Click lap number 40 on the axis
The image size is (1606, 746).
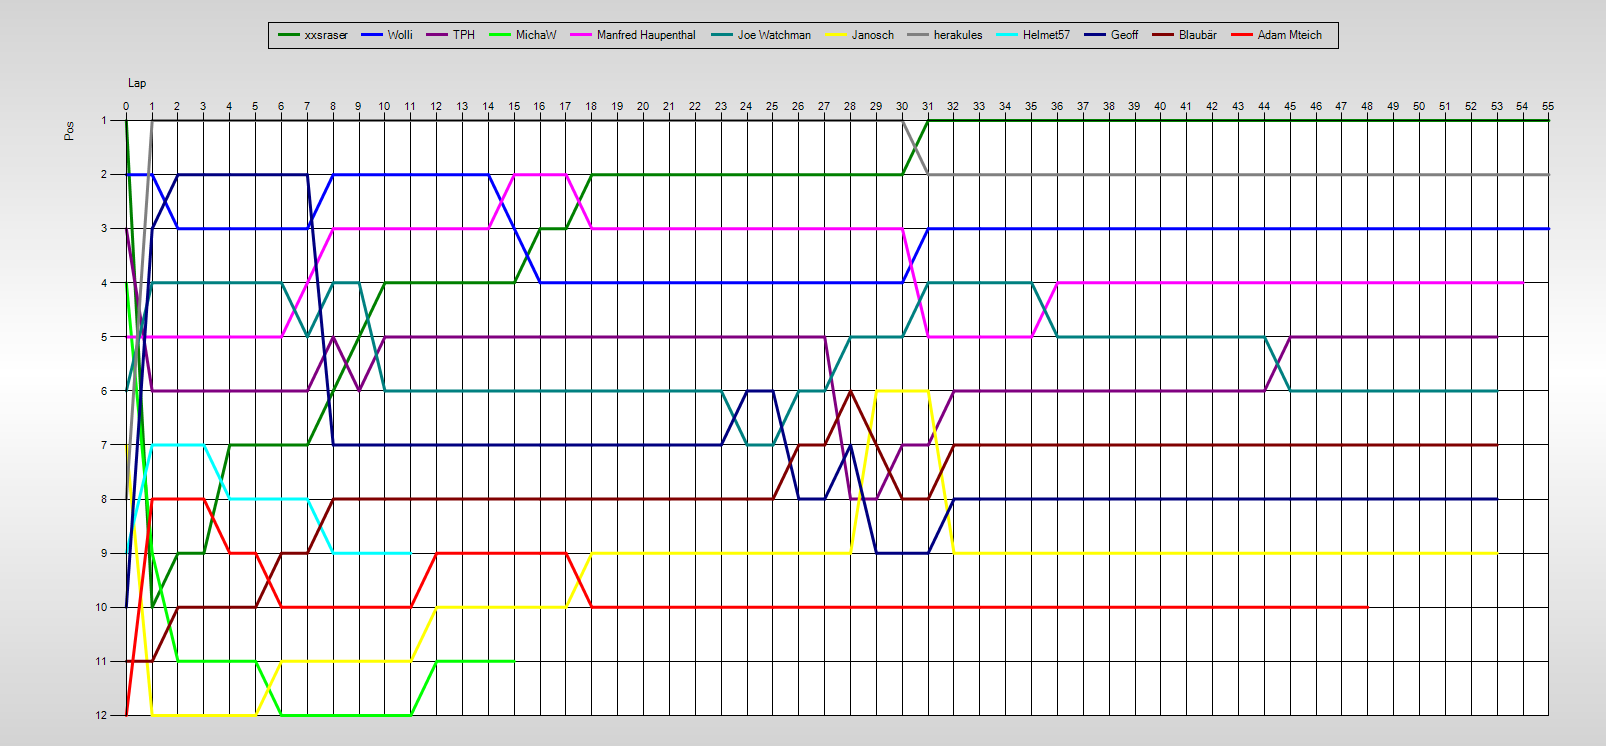pos(1160,106)
